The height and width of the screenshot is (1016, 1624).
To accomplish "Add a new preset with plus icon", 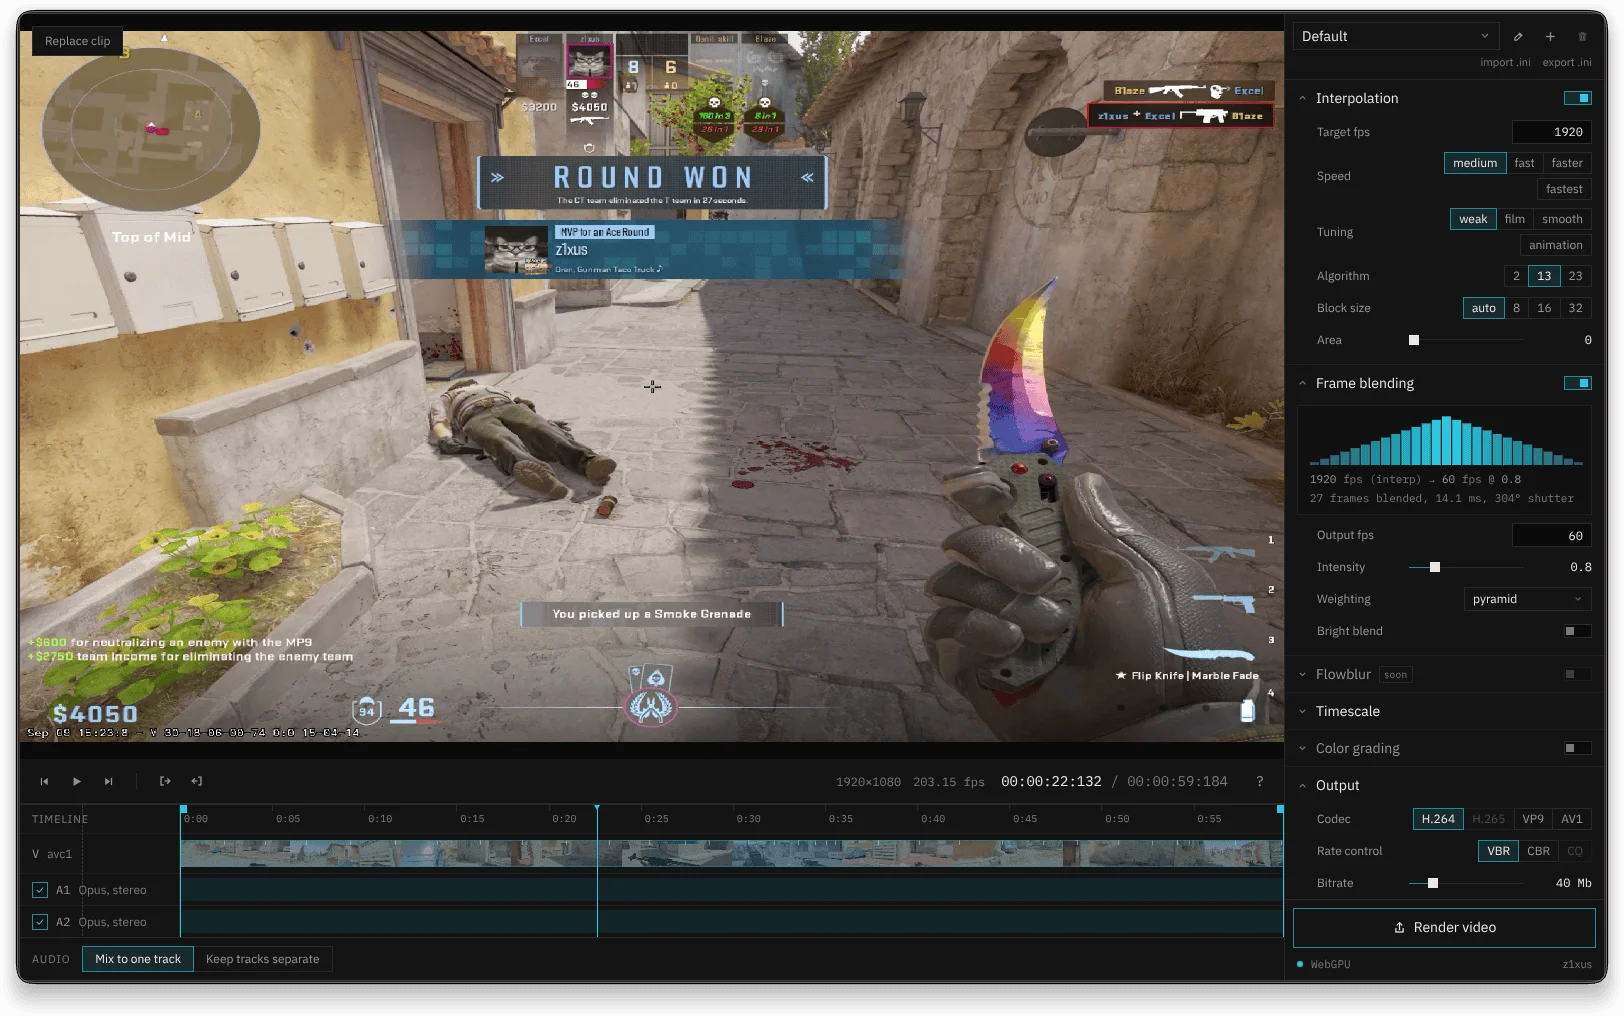I will (x=1550, y=37).
